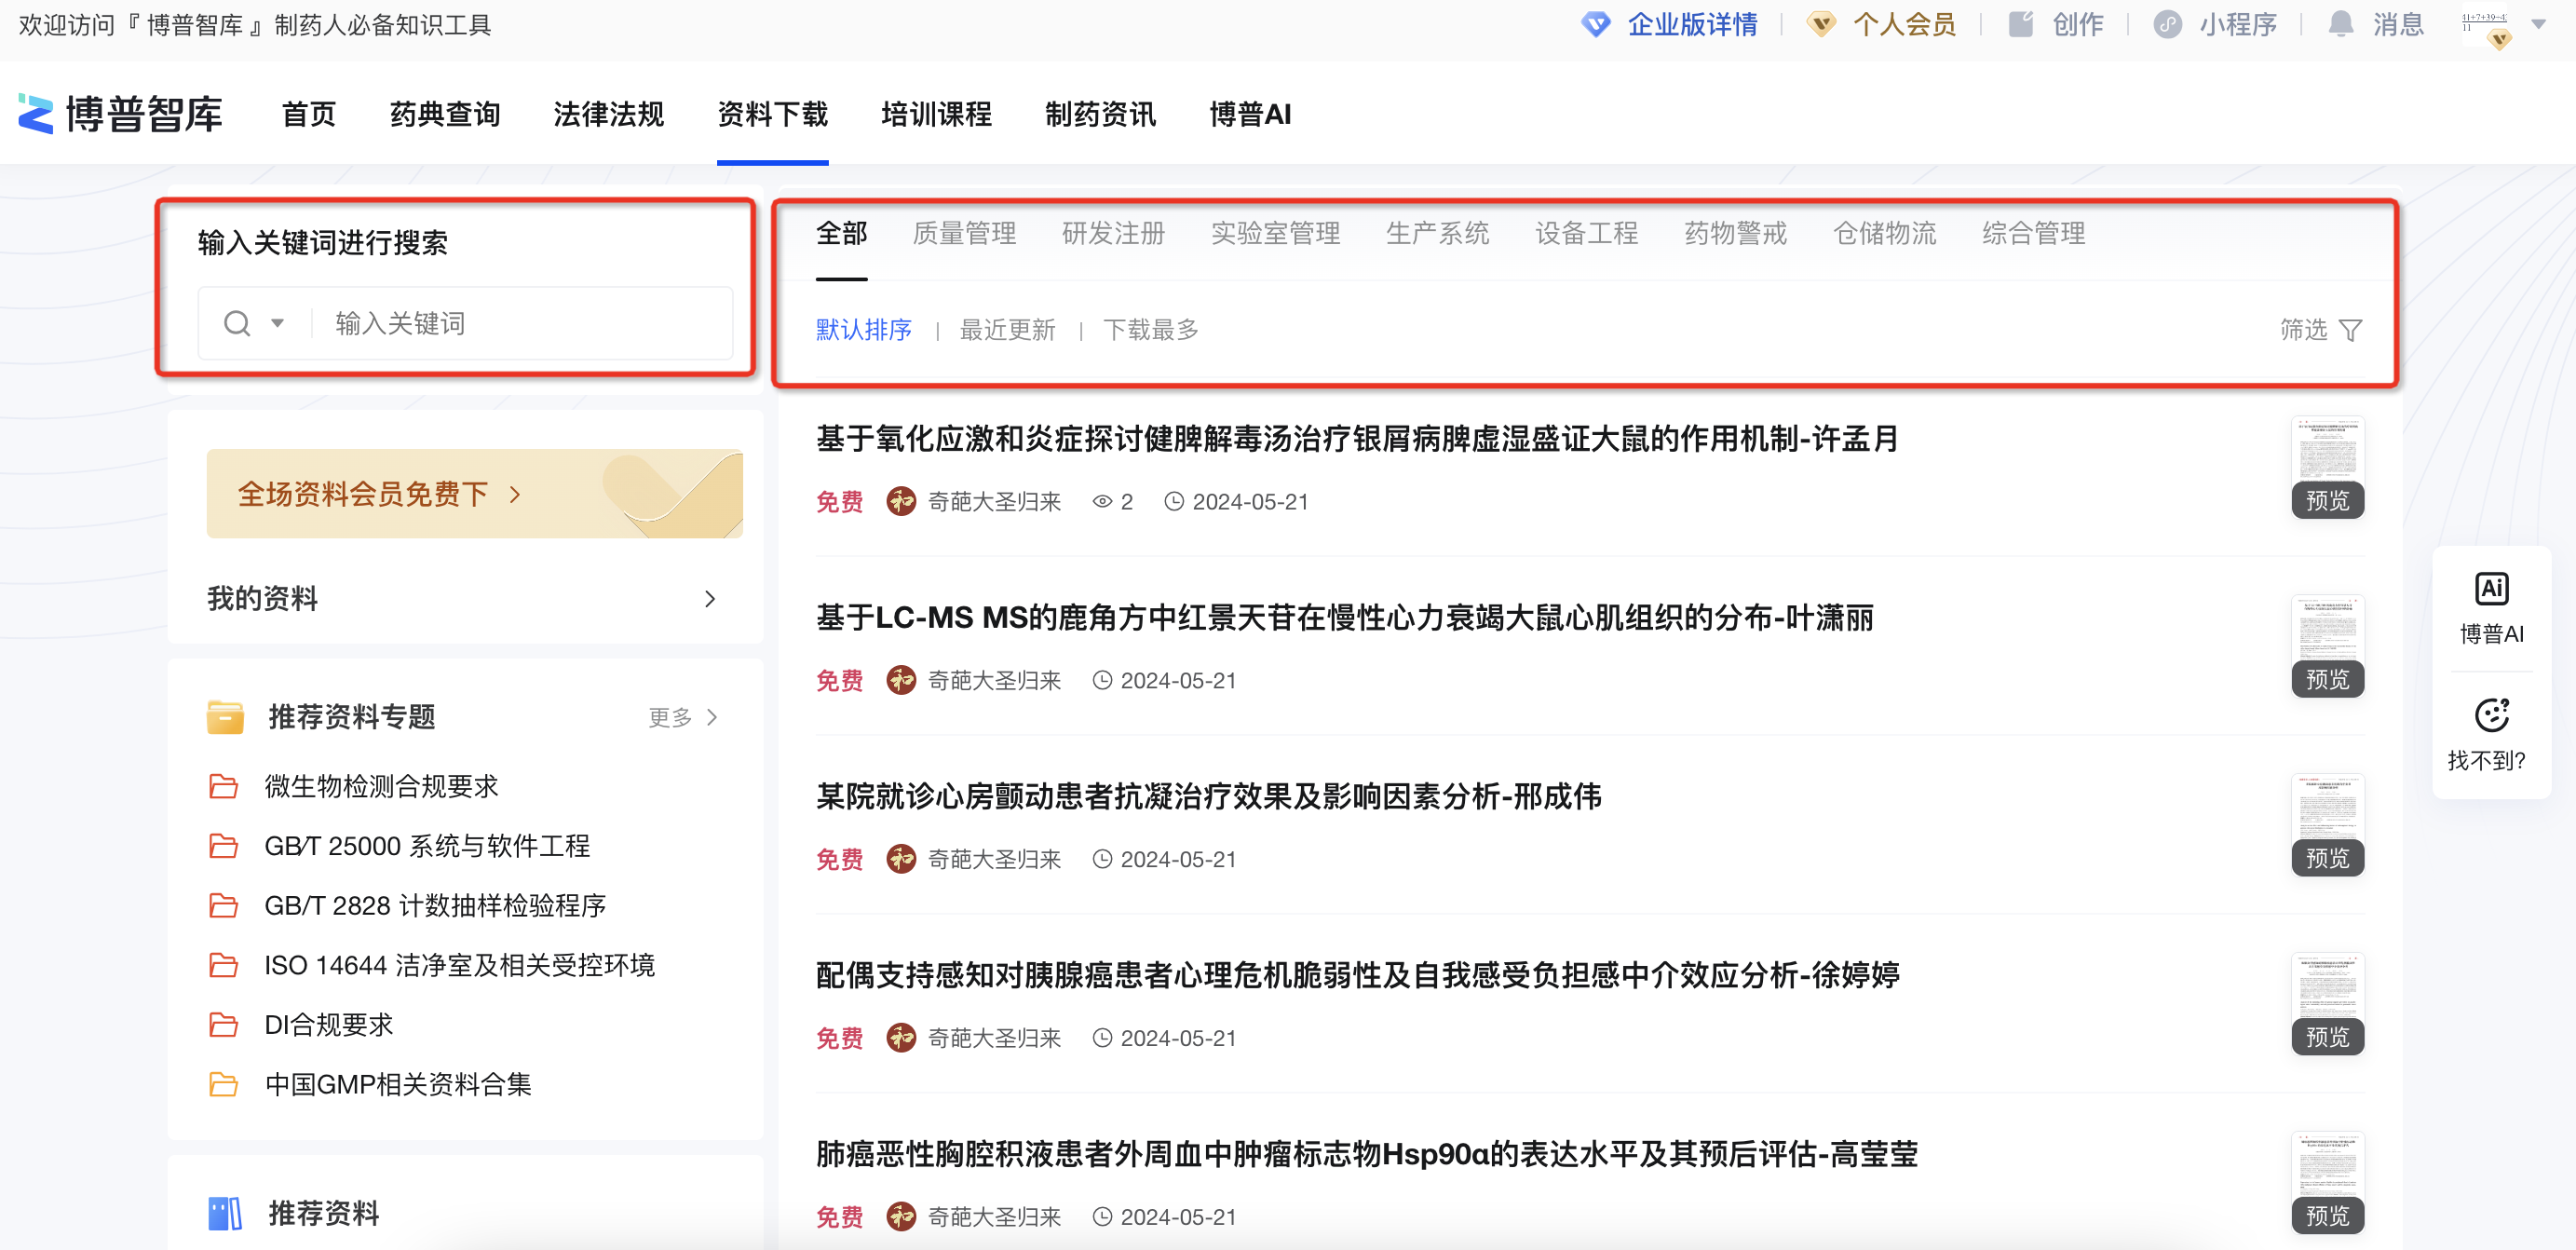Preview the 许孟月 article thumbnail
Screen dimensions: 2576x1250
(x=2327, y=468)
